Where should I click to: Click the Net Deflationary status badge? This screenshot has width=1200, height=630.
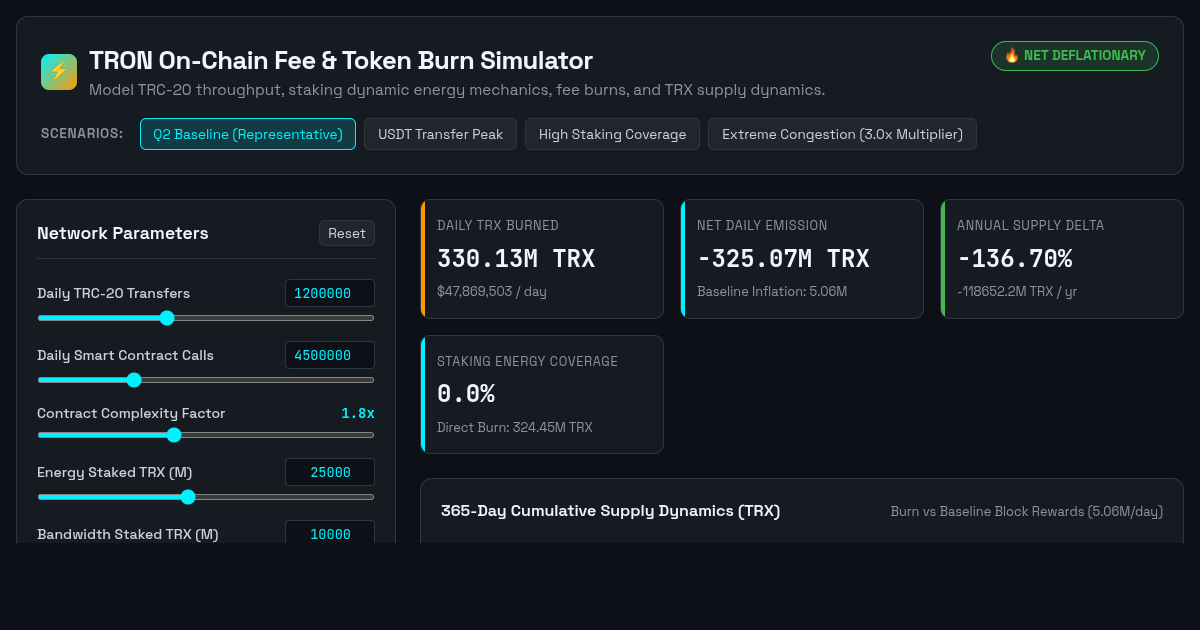(1075, 56)
